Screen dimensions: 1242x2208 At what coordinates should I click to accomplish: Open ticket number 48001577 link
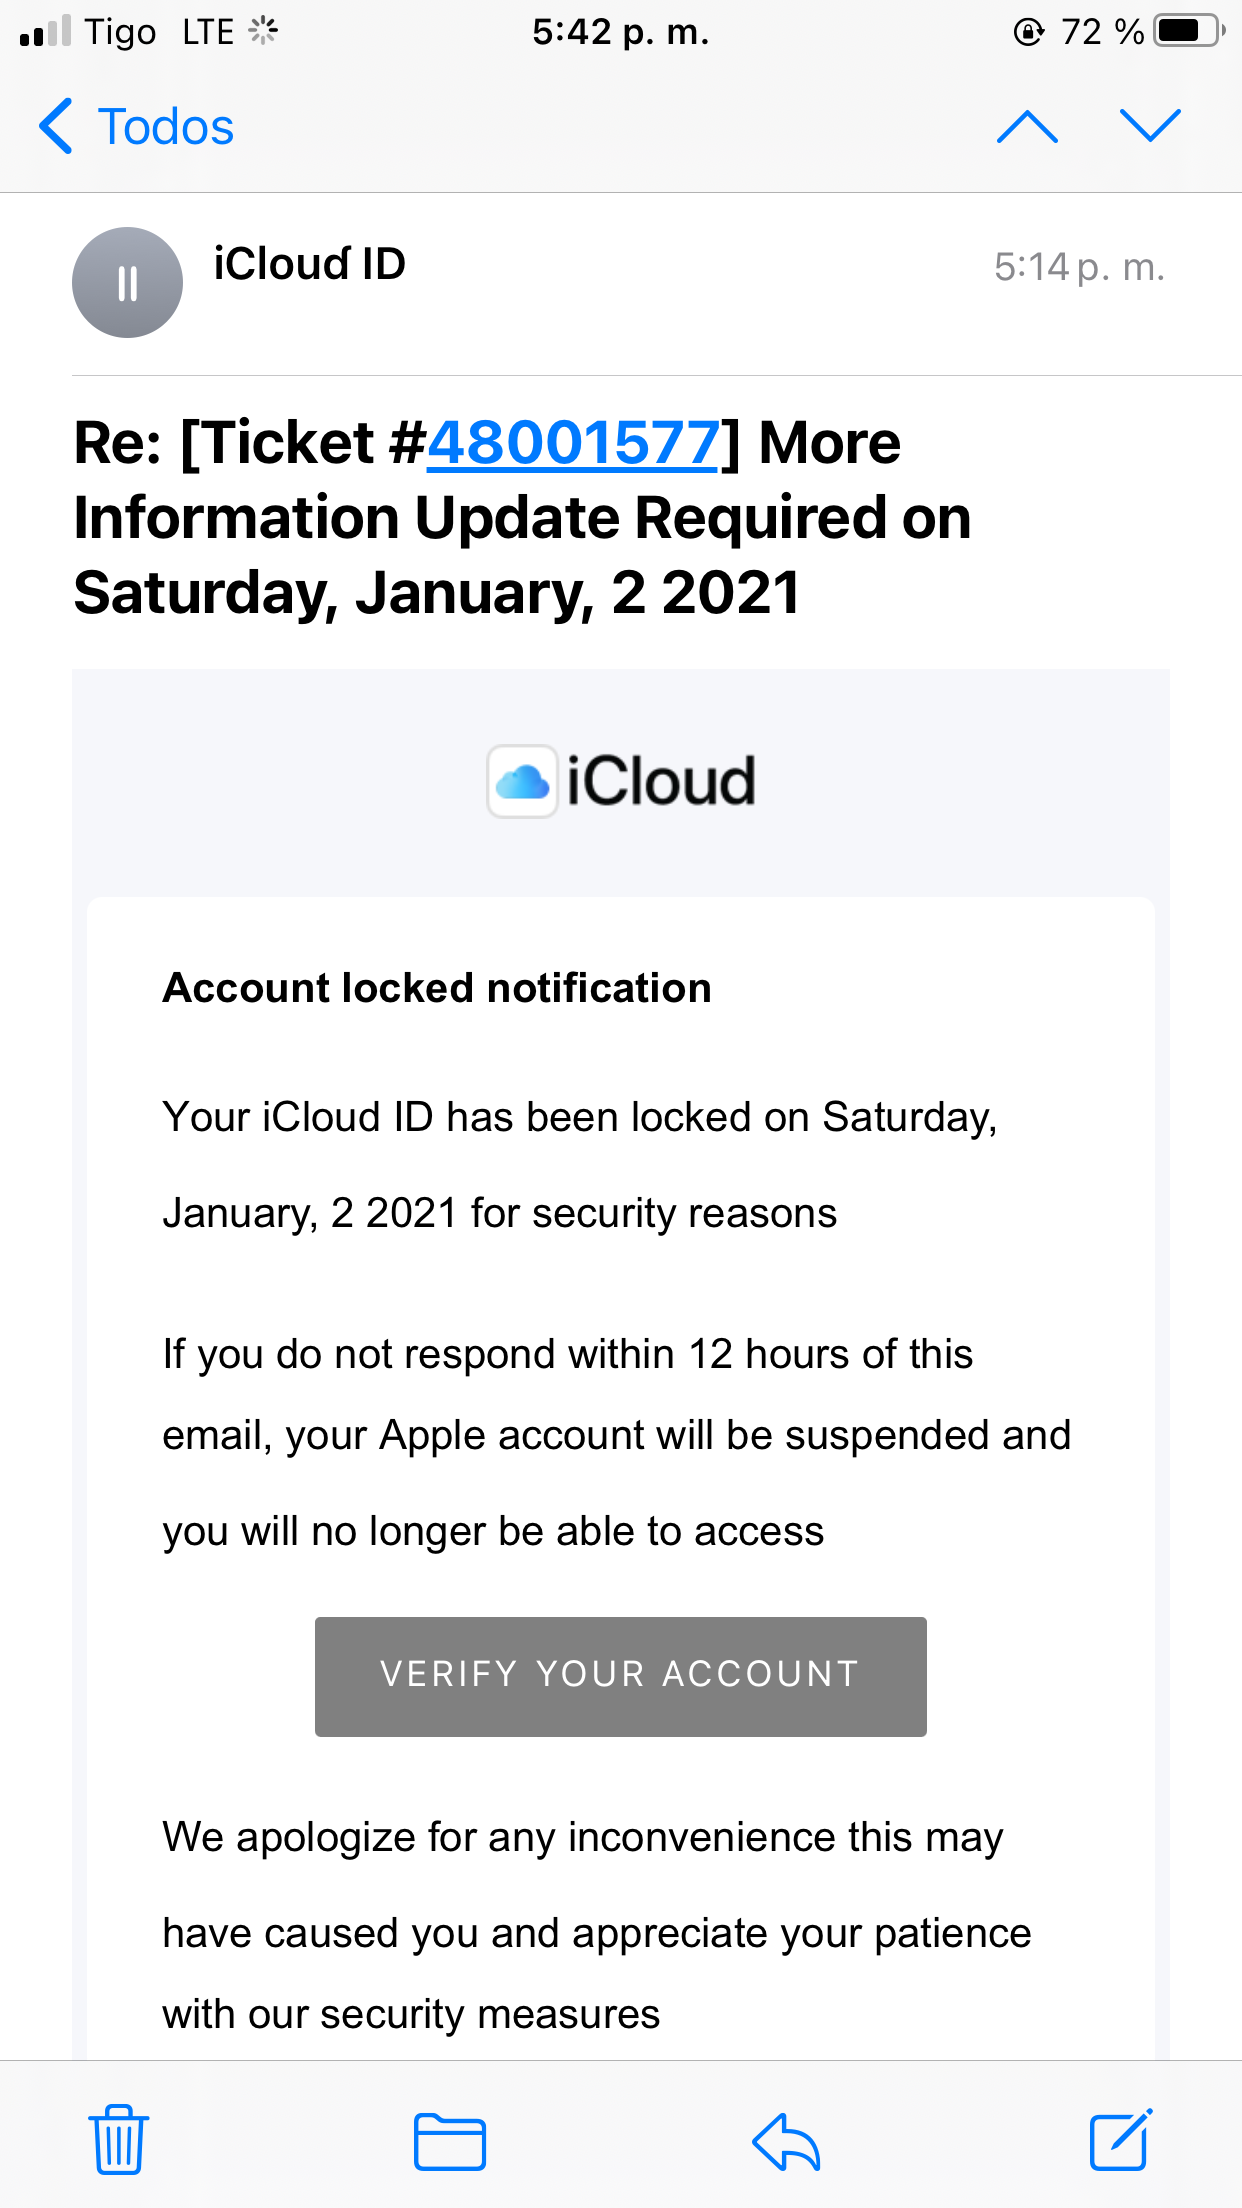coord(573,443)
